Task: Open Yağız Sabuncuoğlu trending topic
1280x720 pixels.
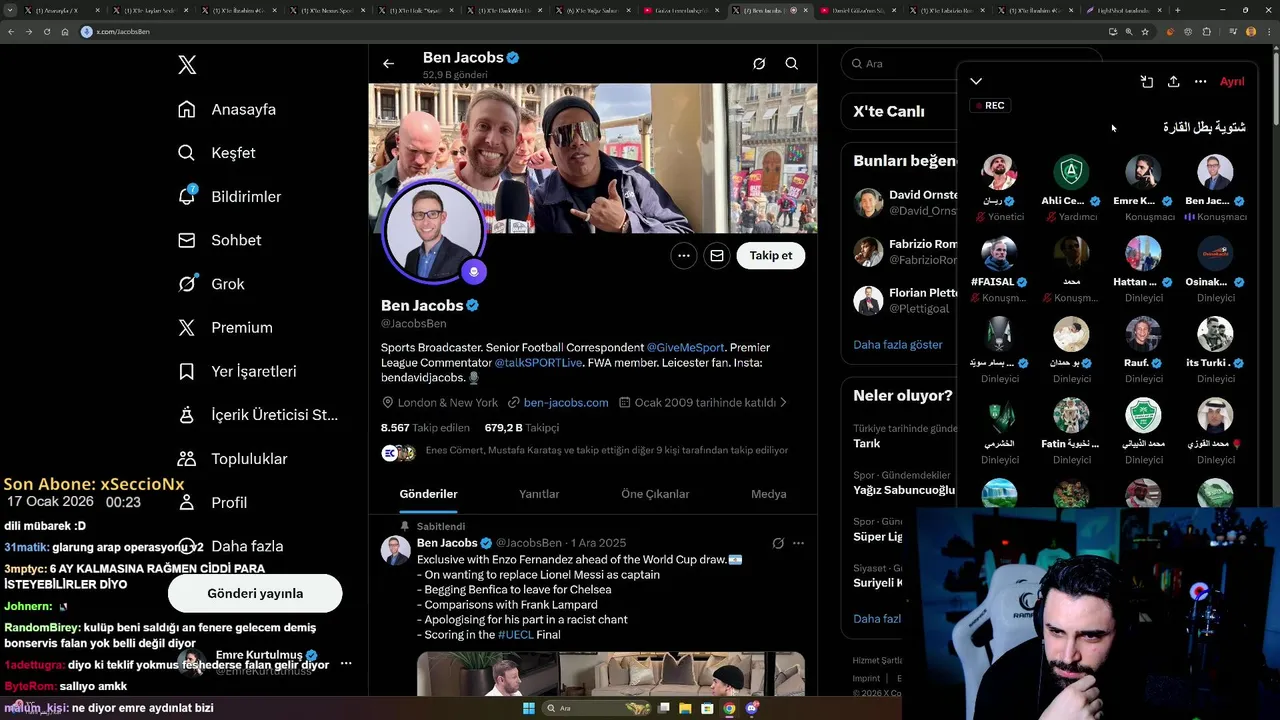Action: tap(905, 490)
